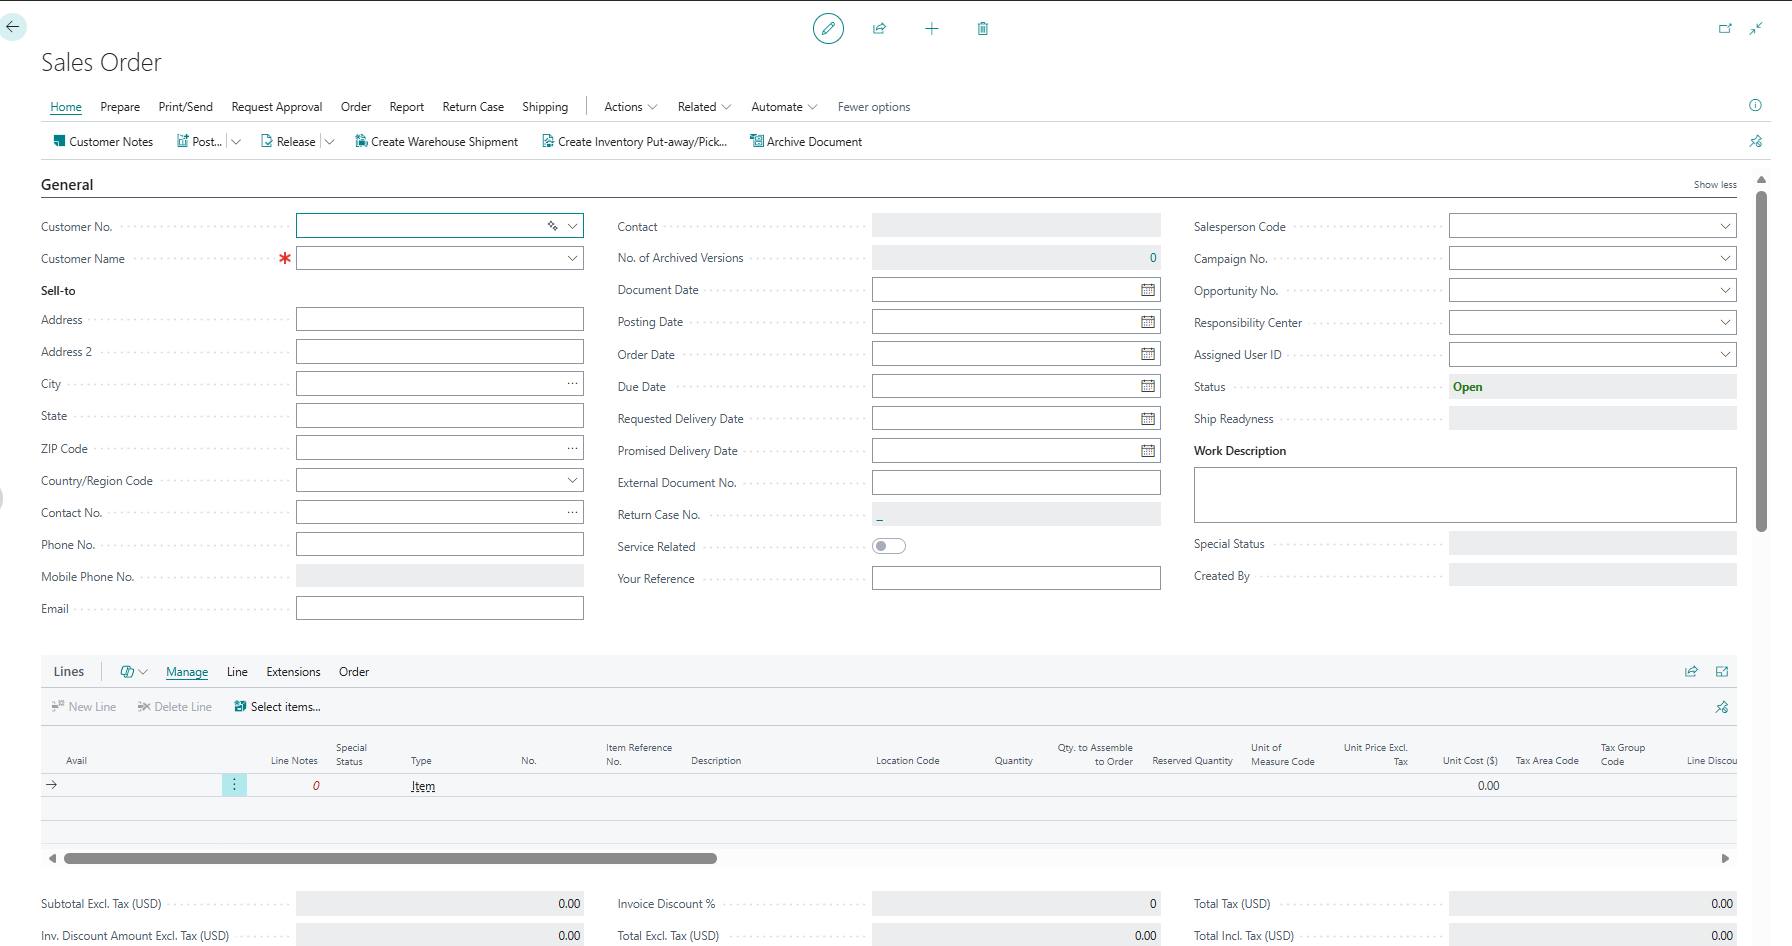Click the pencil edit mode icon

828,28
